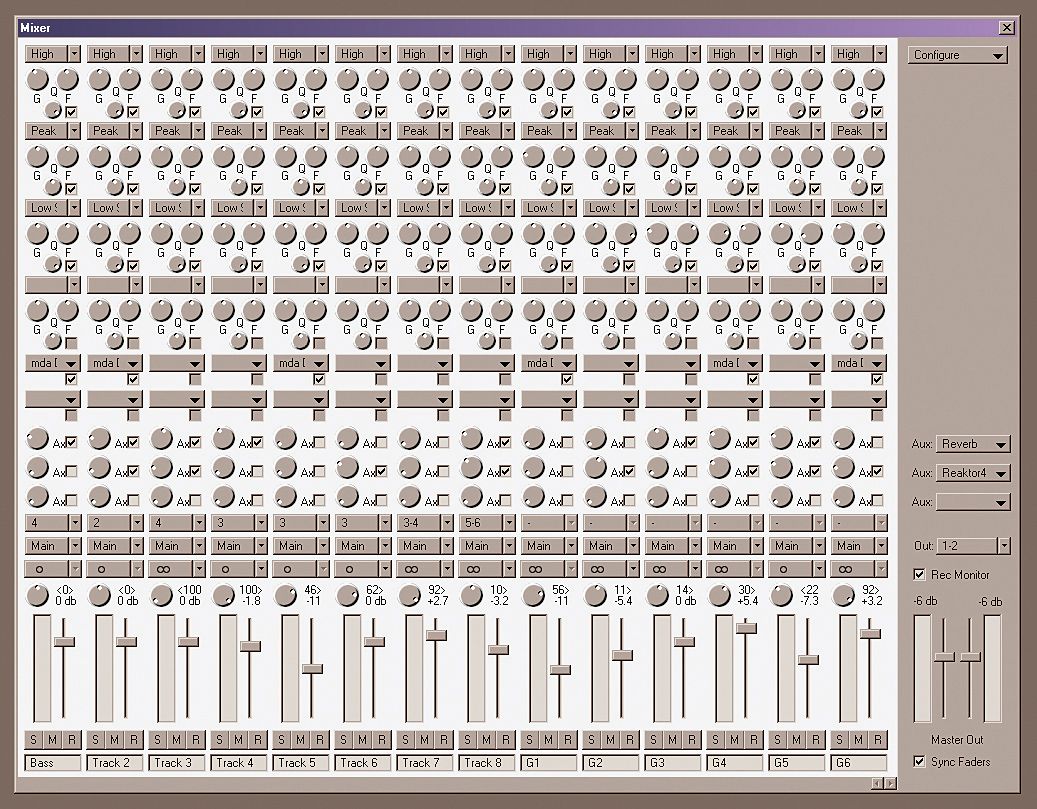
Task: Close the Mixer window
Action: [x=1007, y=28]
